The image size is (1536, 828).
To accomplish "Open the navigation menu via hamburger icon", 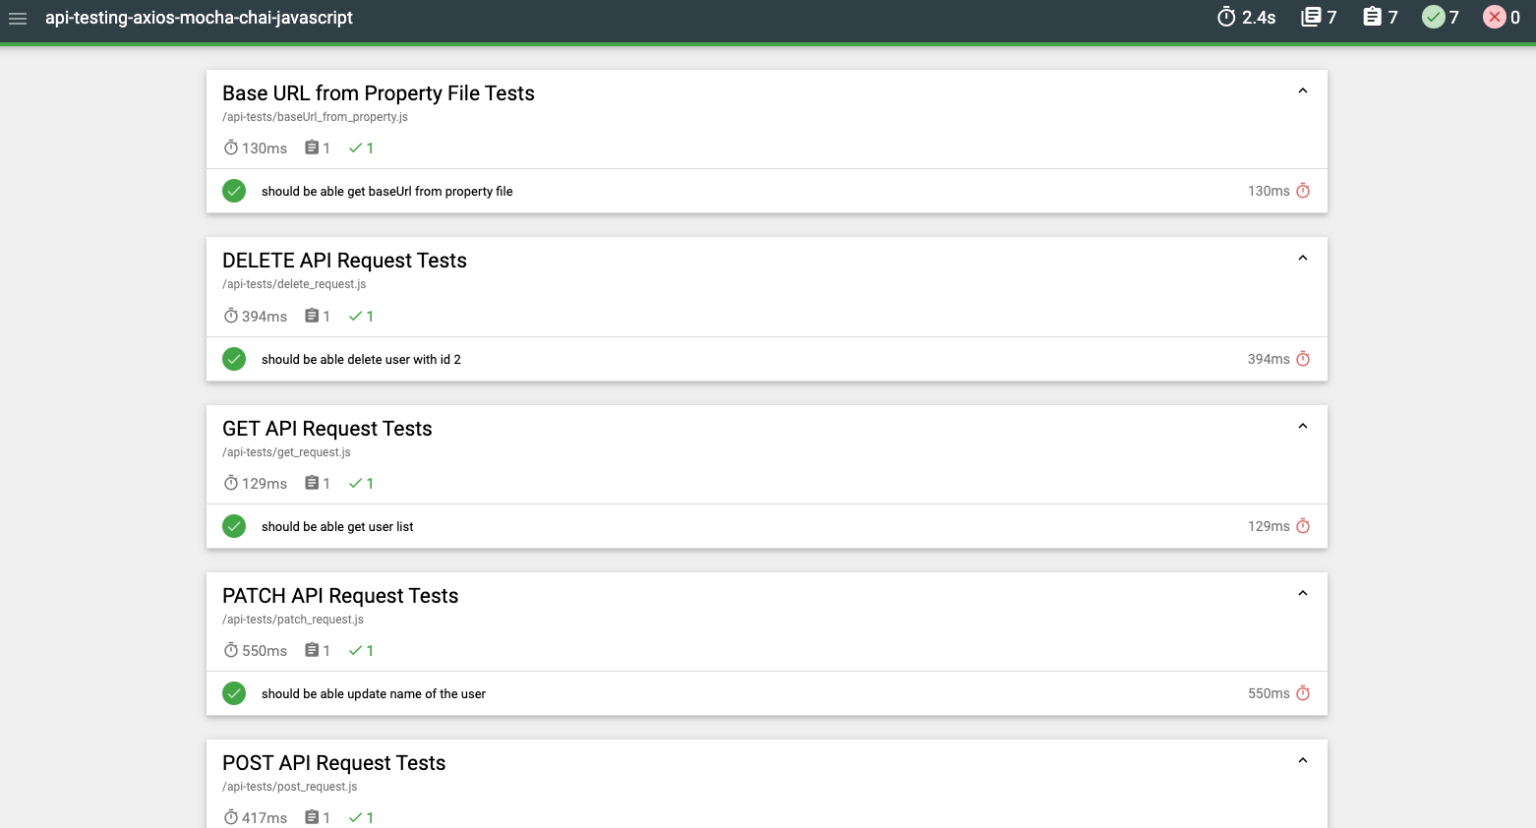I will pos(18,17).
